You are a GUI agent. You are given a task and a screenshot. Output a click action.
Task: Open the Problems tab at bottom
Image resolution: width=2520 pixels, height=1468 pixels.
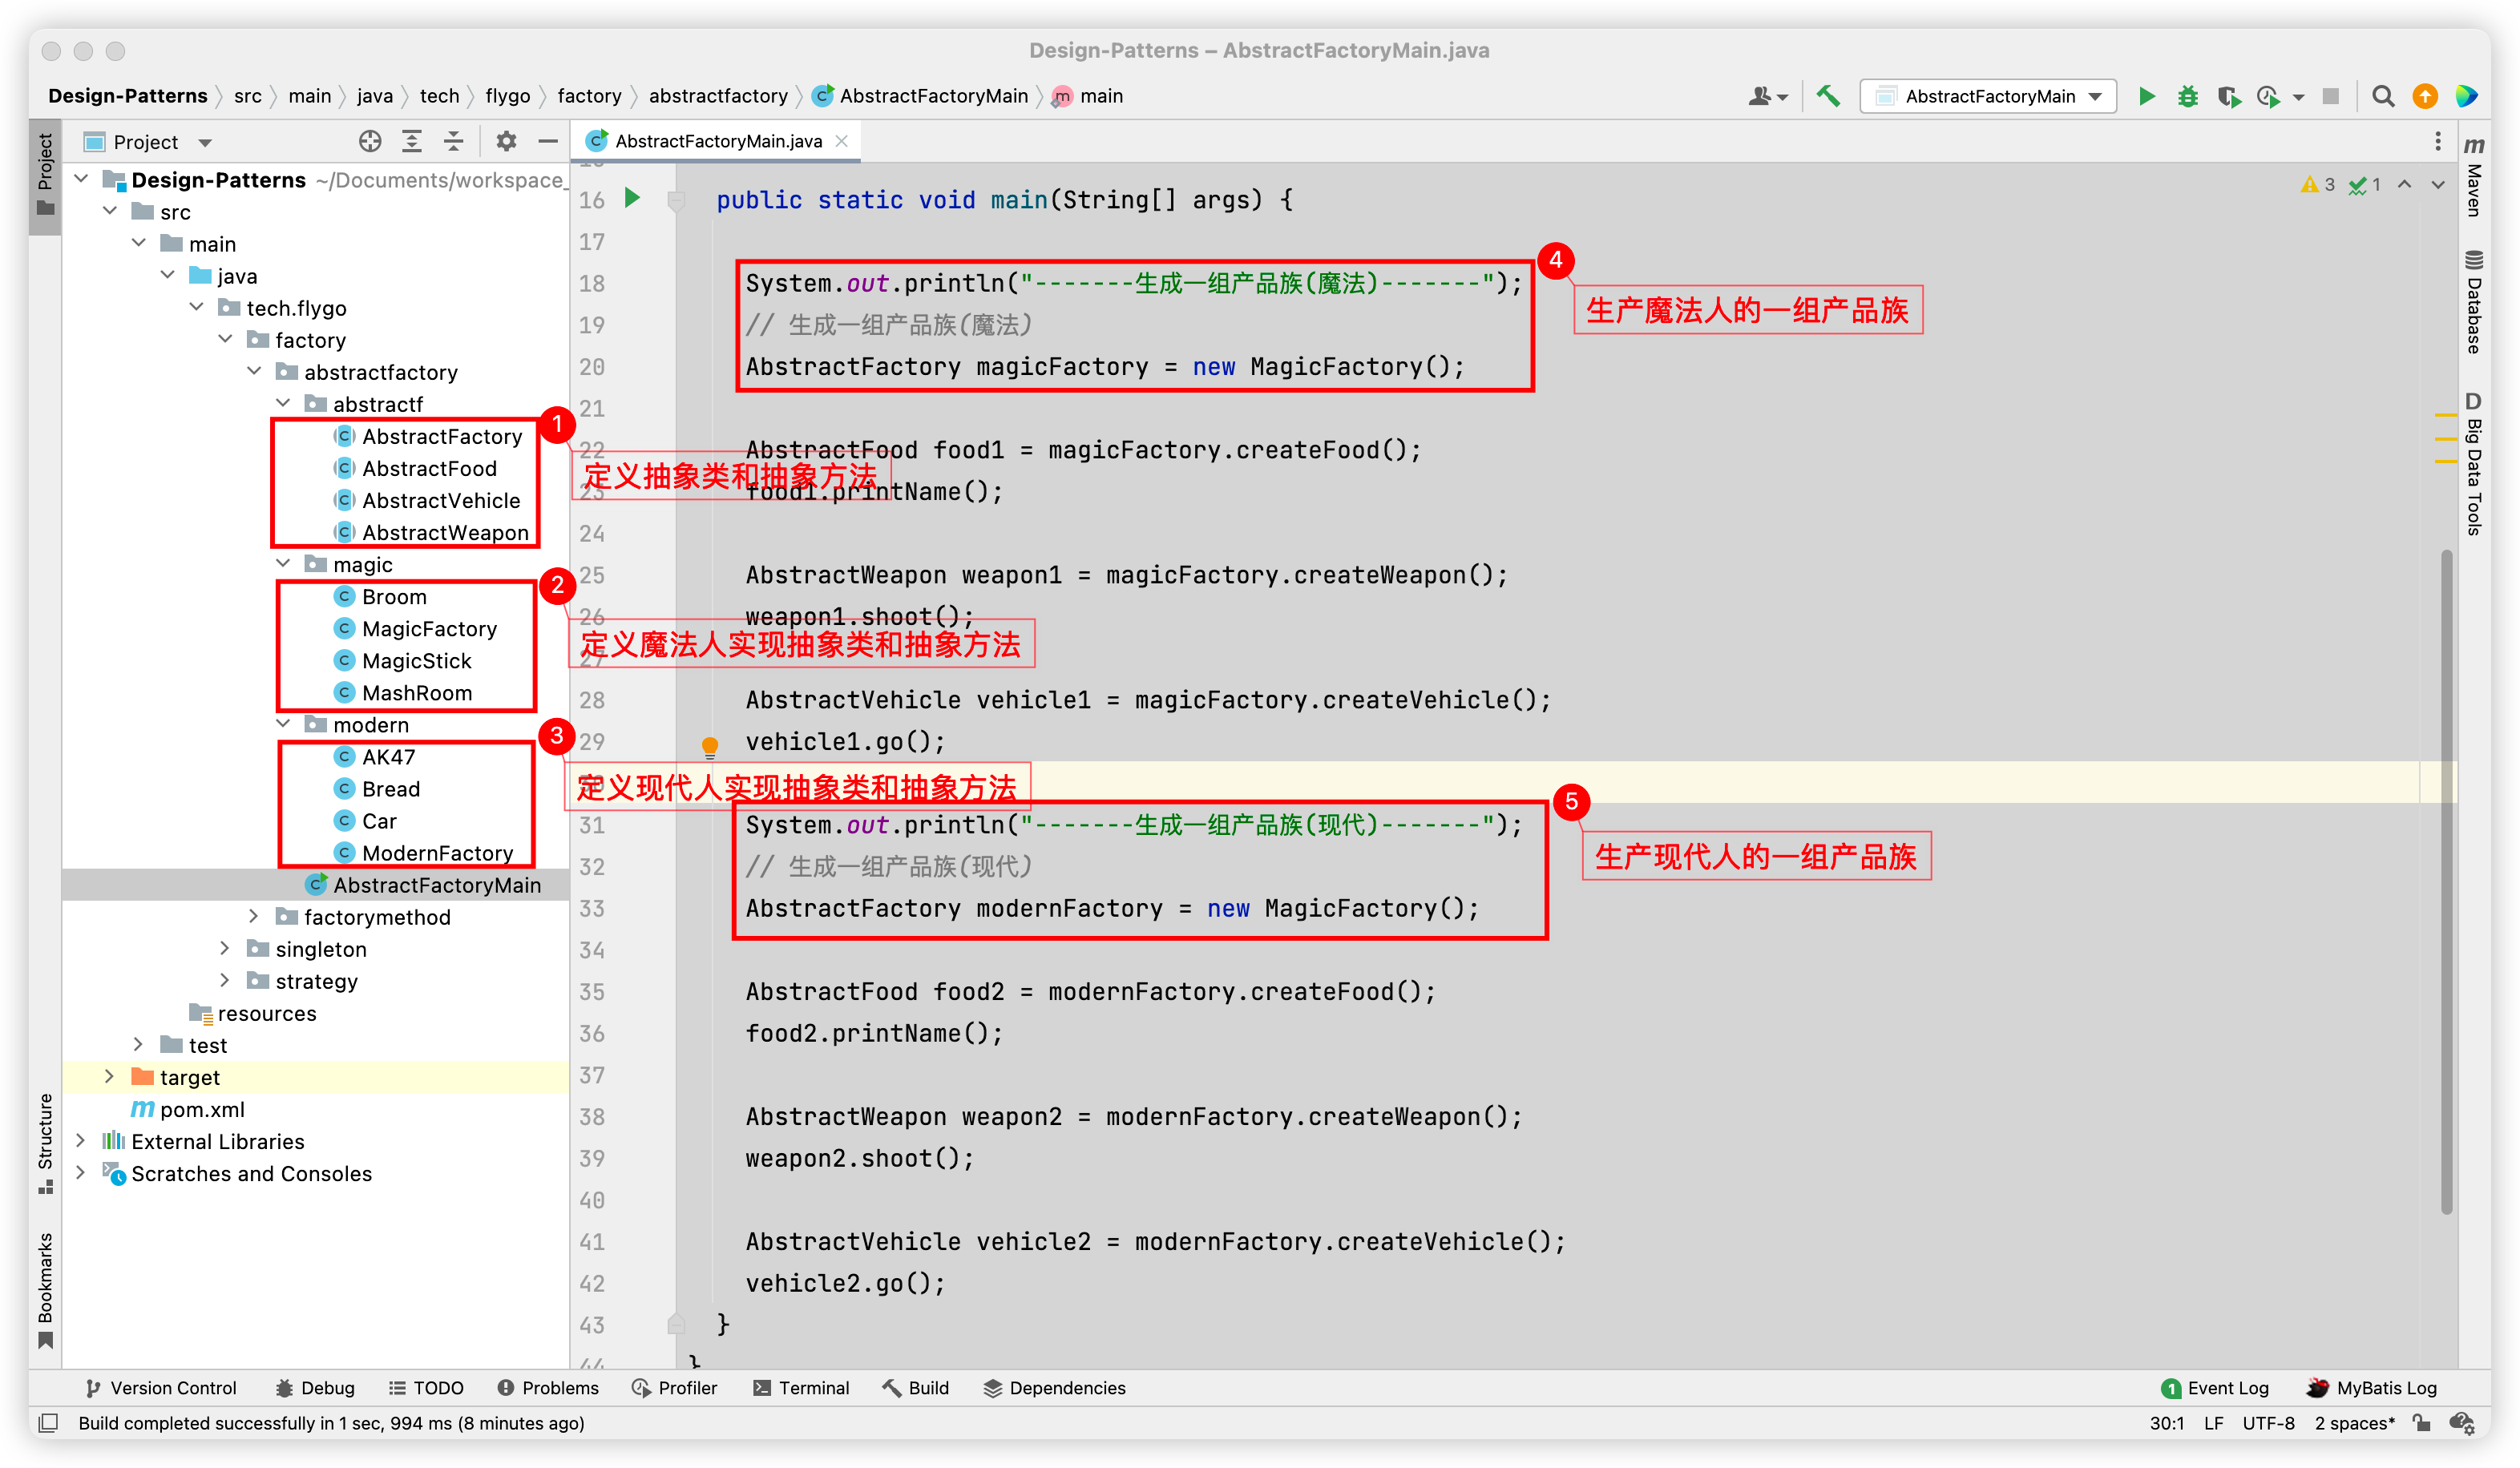tap(548, 1387)
